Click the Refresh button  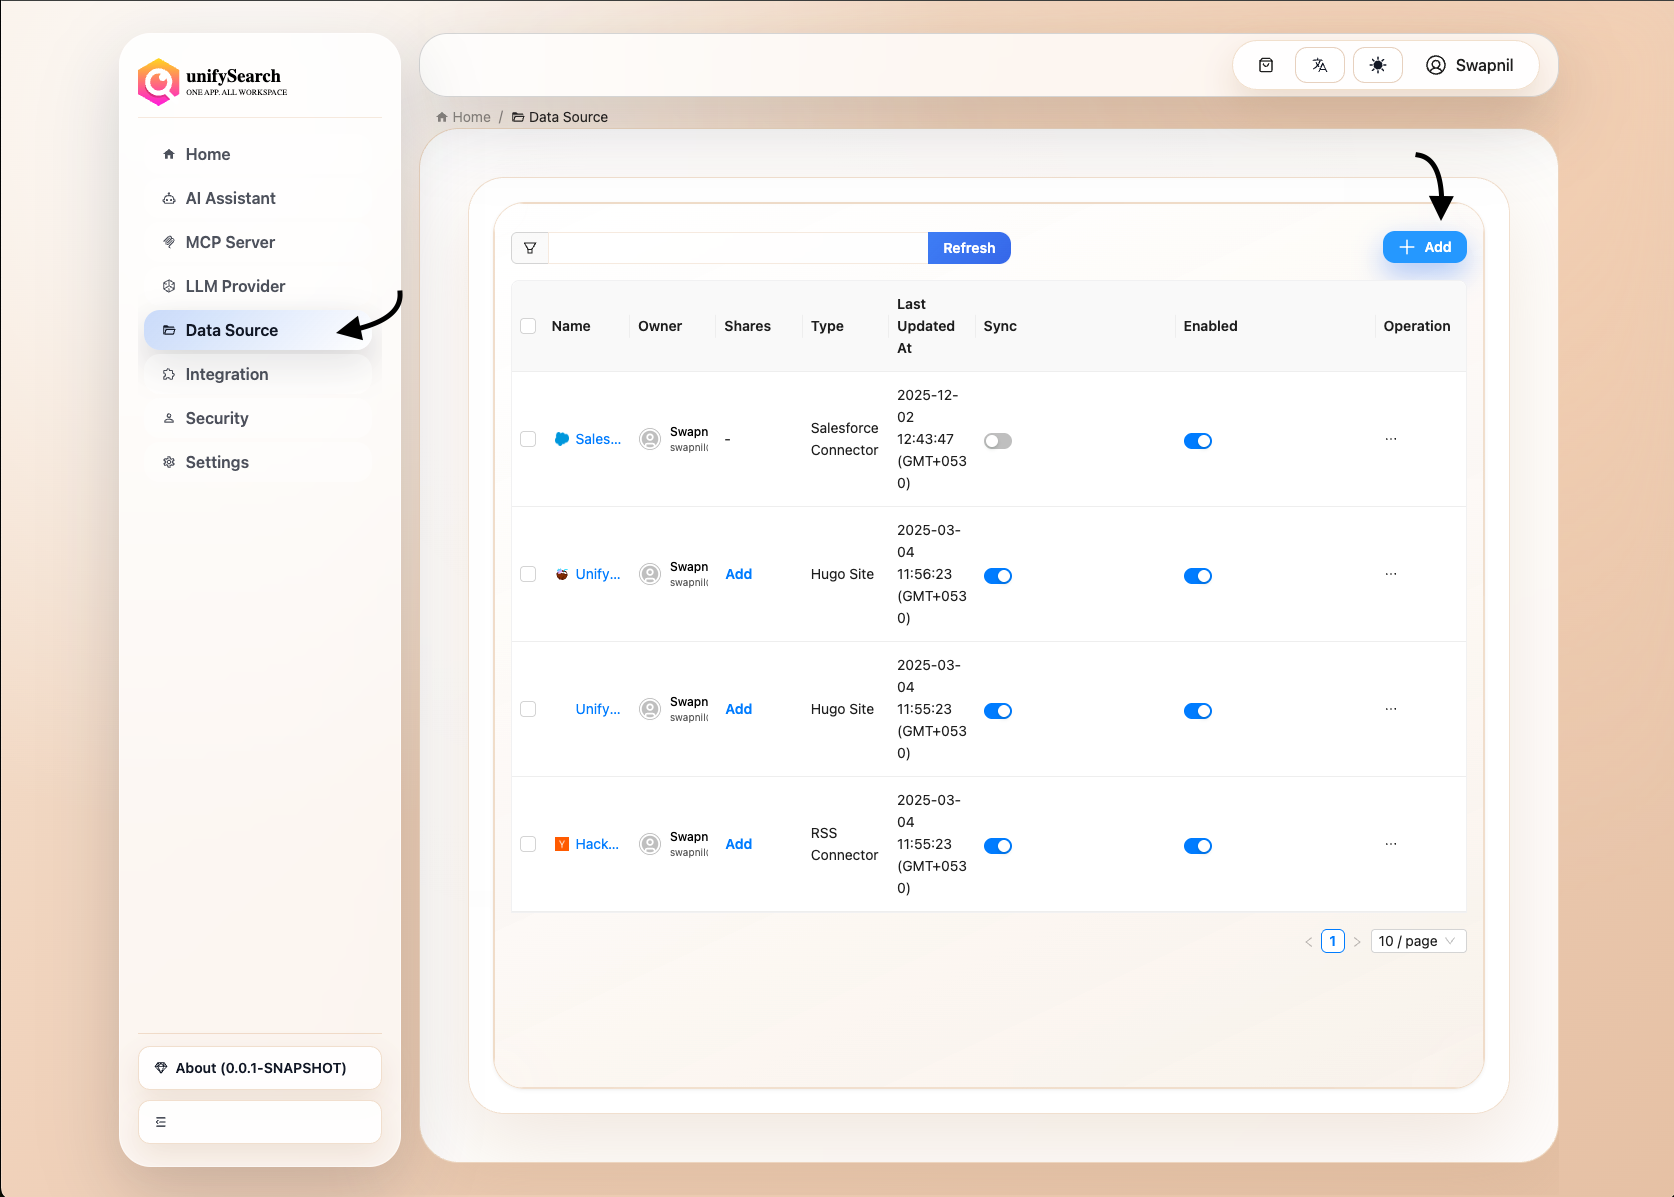(x=968, y=247)
